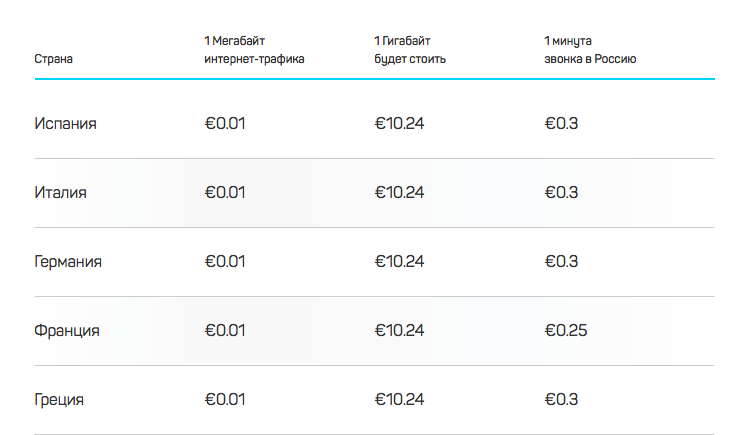Viewport: 736px width, 435px height.
Task: Select the Греция country name
Action: click(x=59, y=399)
